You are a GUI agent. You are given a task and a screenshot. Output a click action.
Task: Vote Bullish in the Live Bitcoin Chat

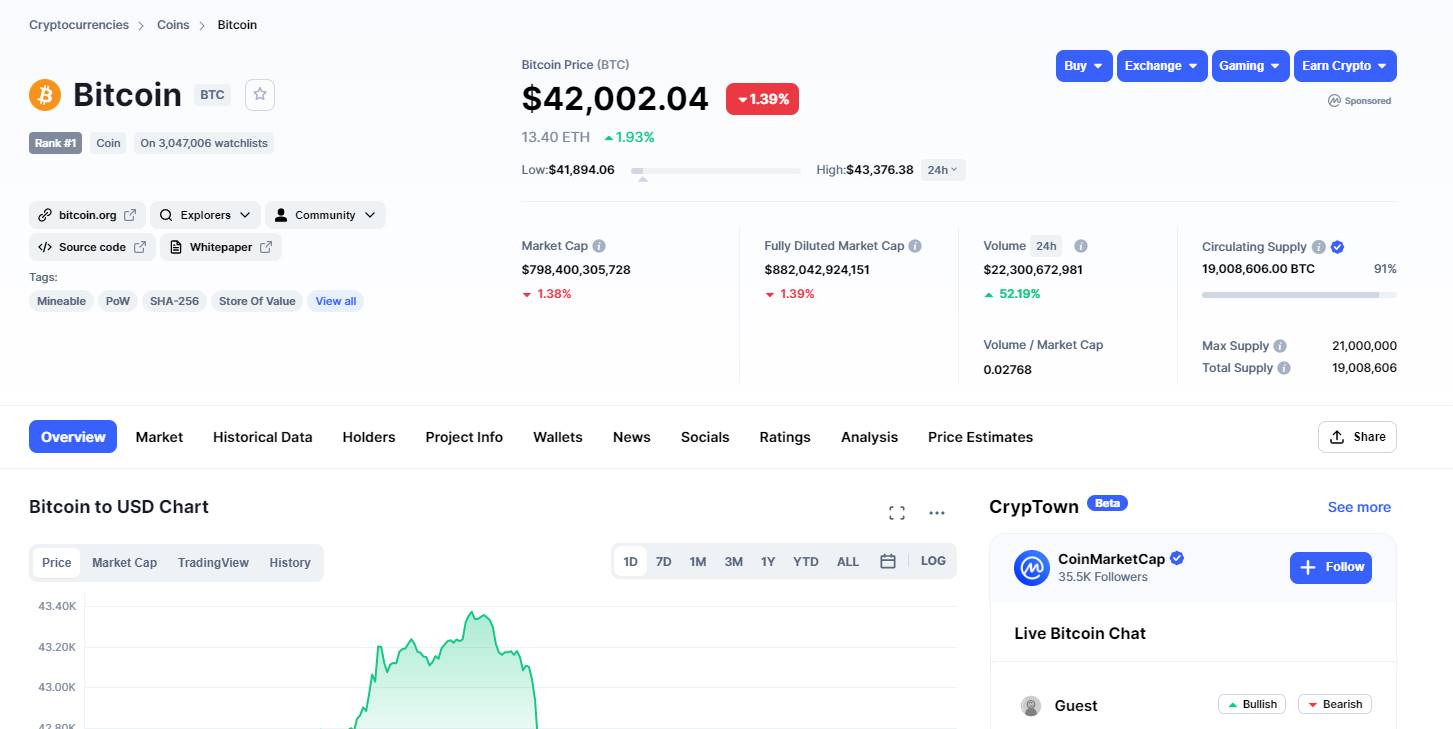tap(1251, 705)
